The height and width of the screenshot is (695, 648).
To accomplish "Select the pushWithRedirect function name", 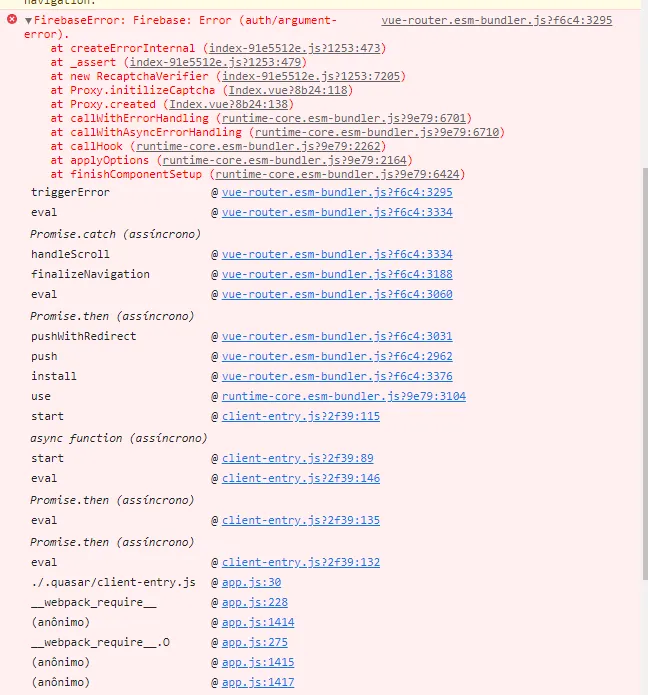I will point(83,336).
